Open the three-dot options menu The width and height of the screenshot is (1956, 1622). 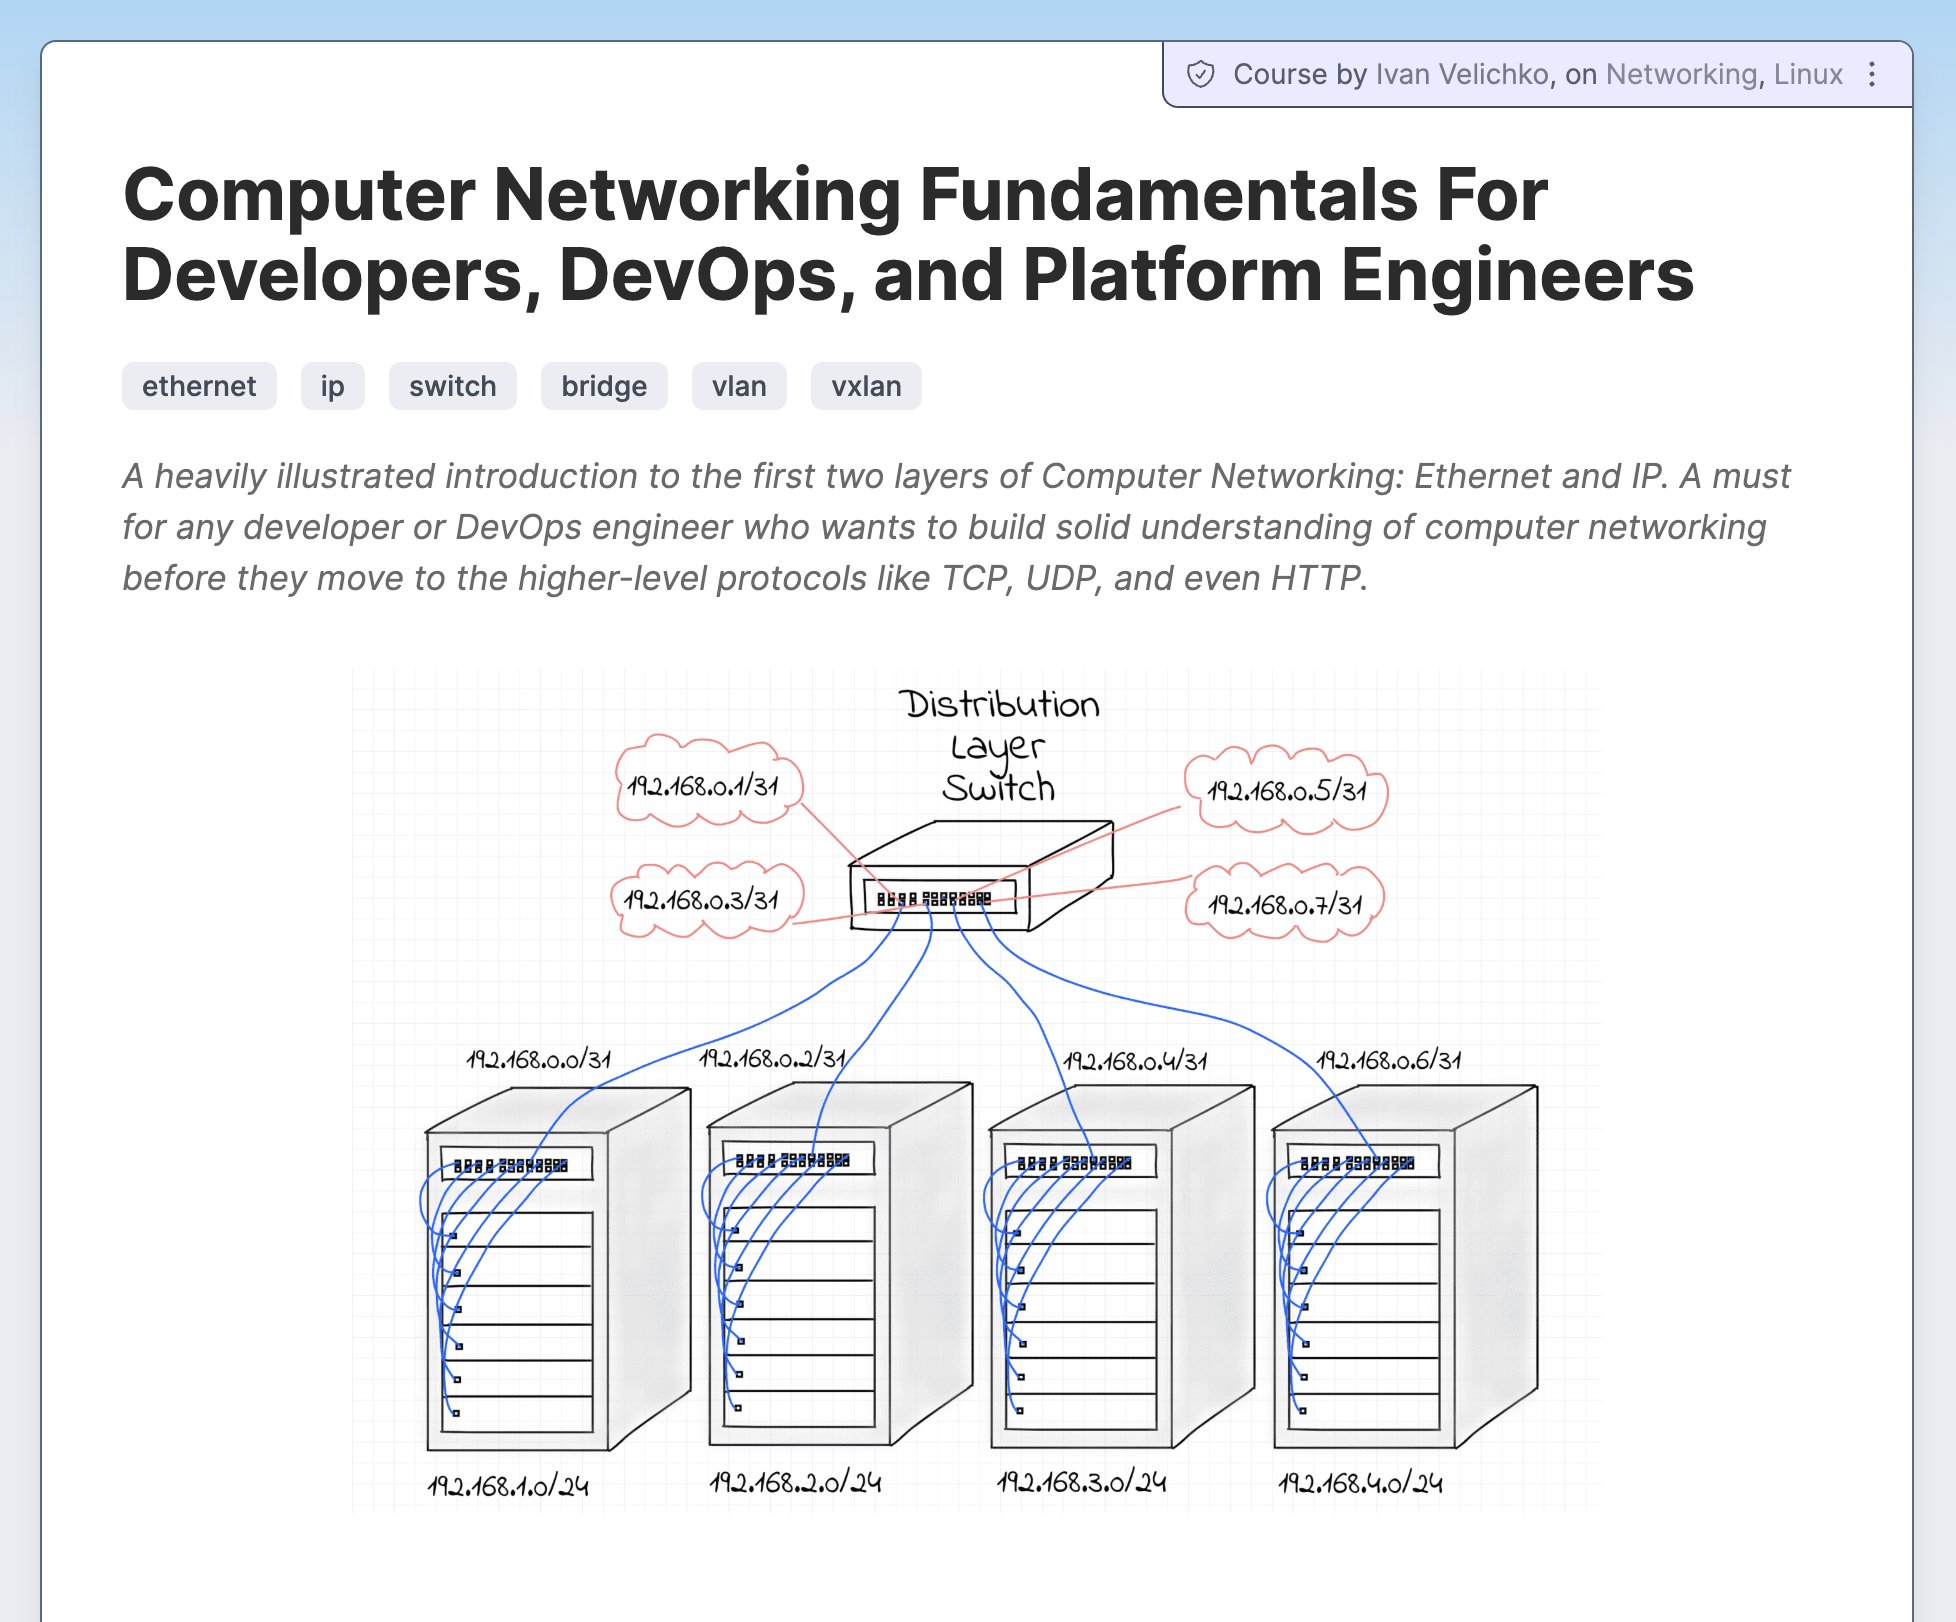[x=1872, y=74]
